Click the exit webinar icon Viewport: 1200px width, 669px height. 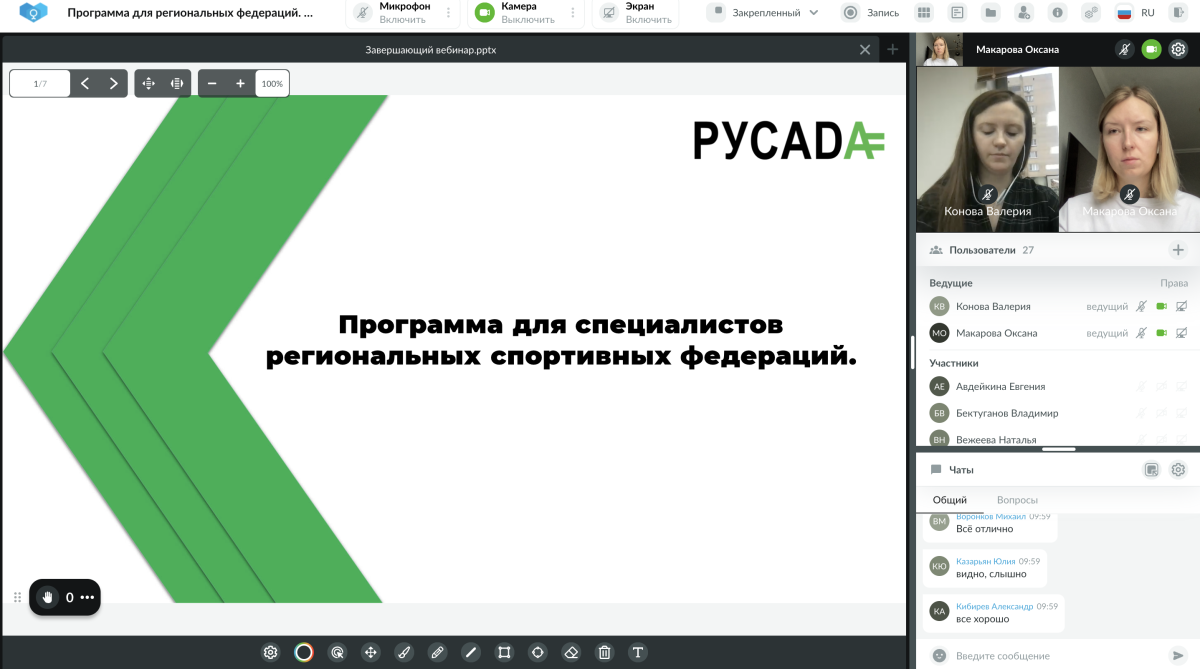click(1176, 13)
